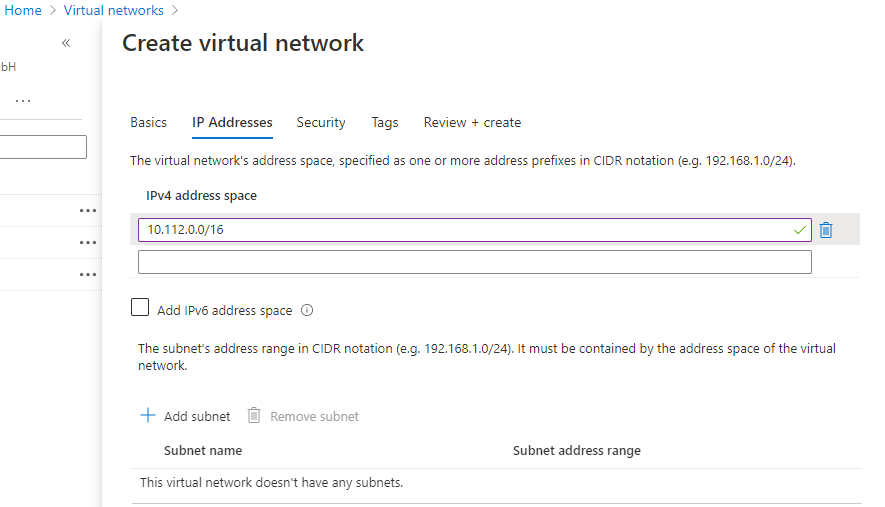The width and height of the screenshot is (885, 507).
Task: Open the first sidebar row ellipsis menu
Action: tap(88, 211)
